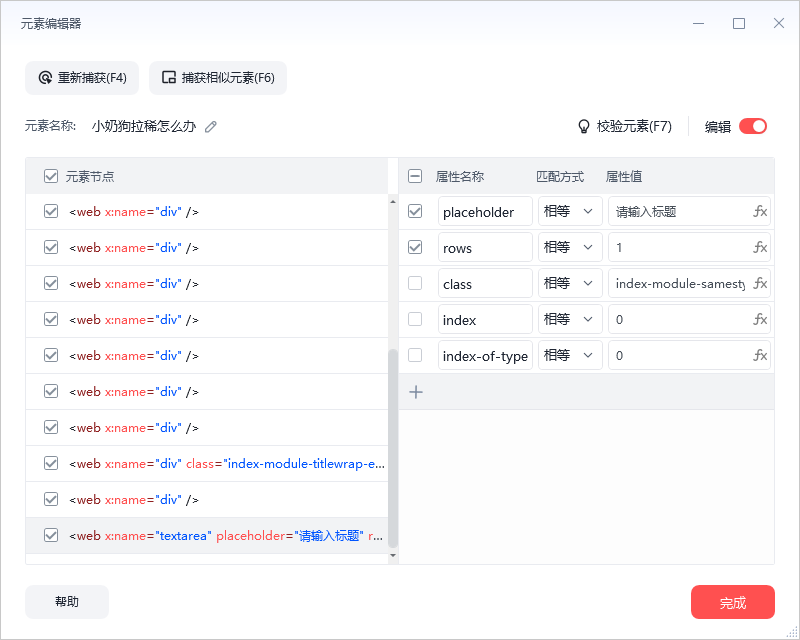Enable the class attribute checkbox
The width and height of the screenshot is (800, 640).
[x=416, y=284]
